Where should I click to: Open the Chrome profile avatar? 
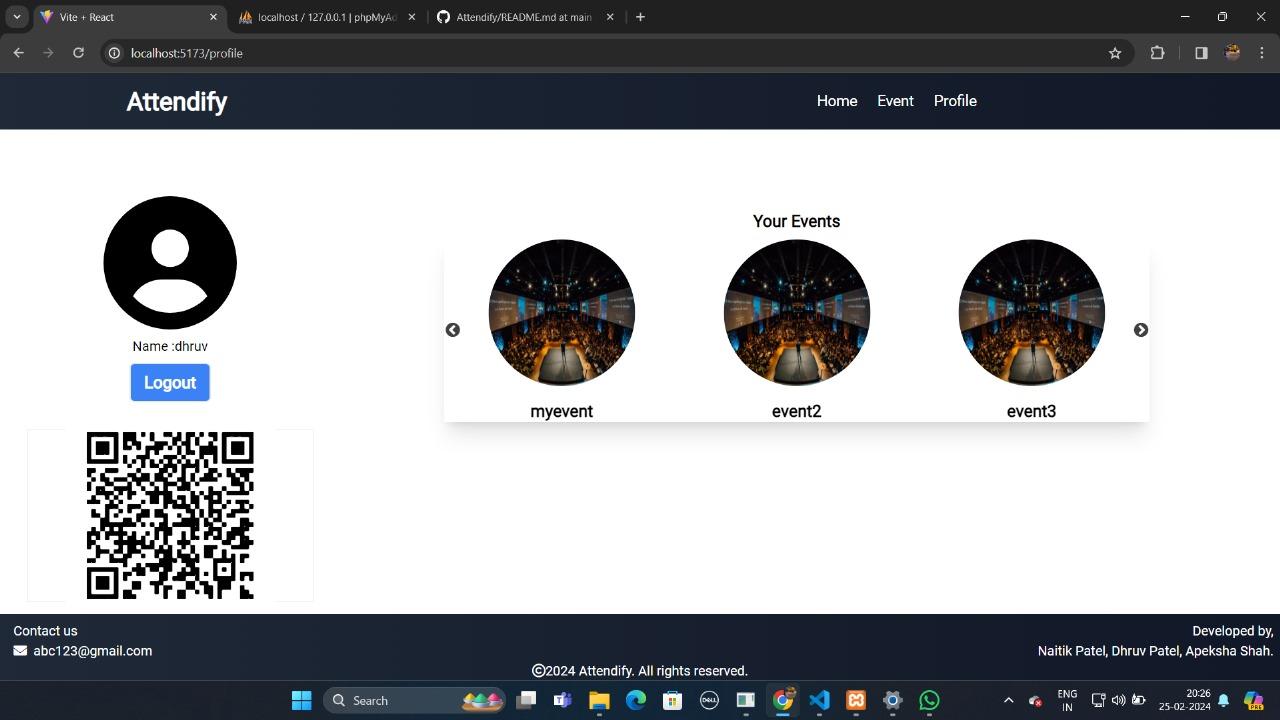pos(1232,53)
